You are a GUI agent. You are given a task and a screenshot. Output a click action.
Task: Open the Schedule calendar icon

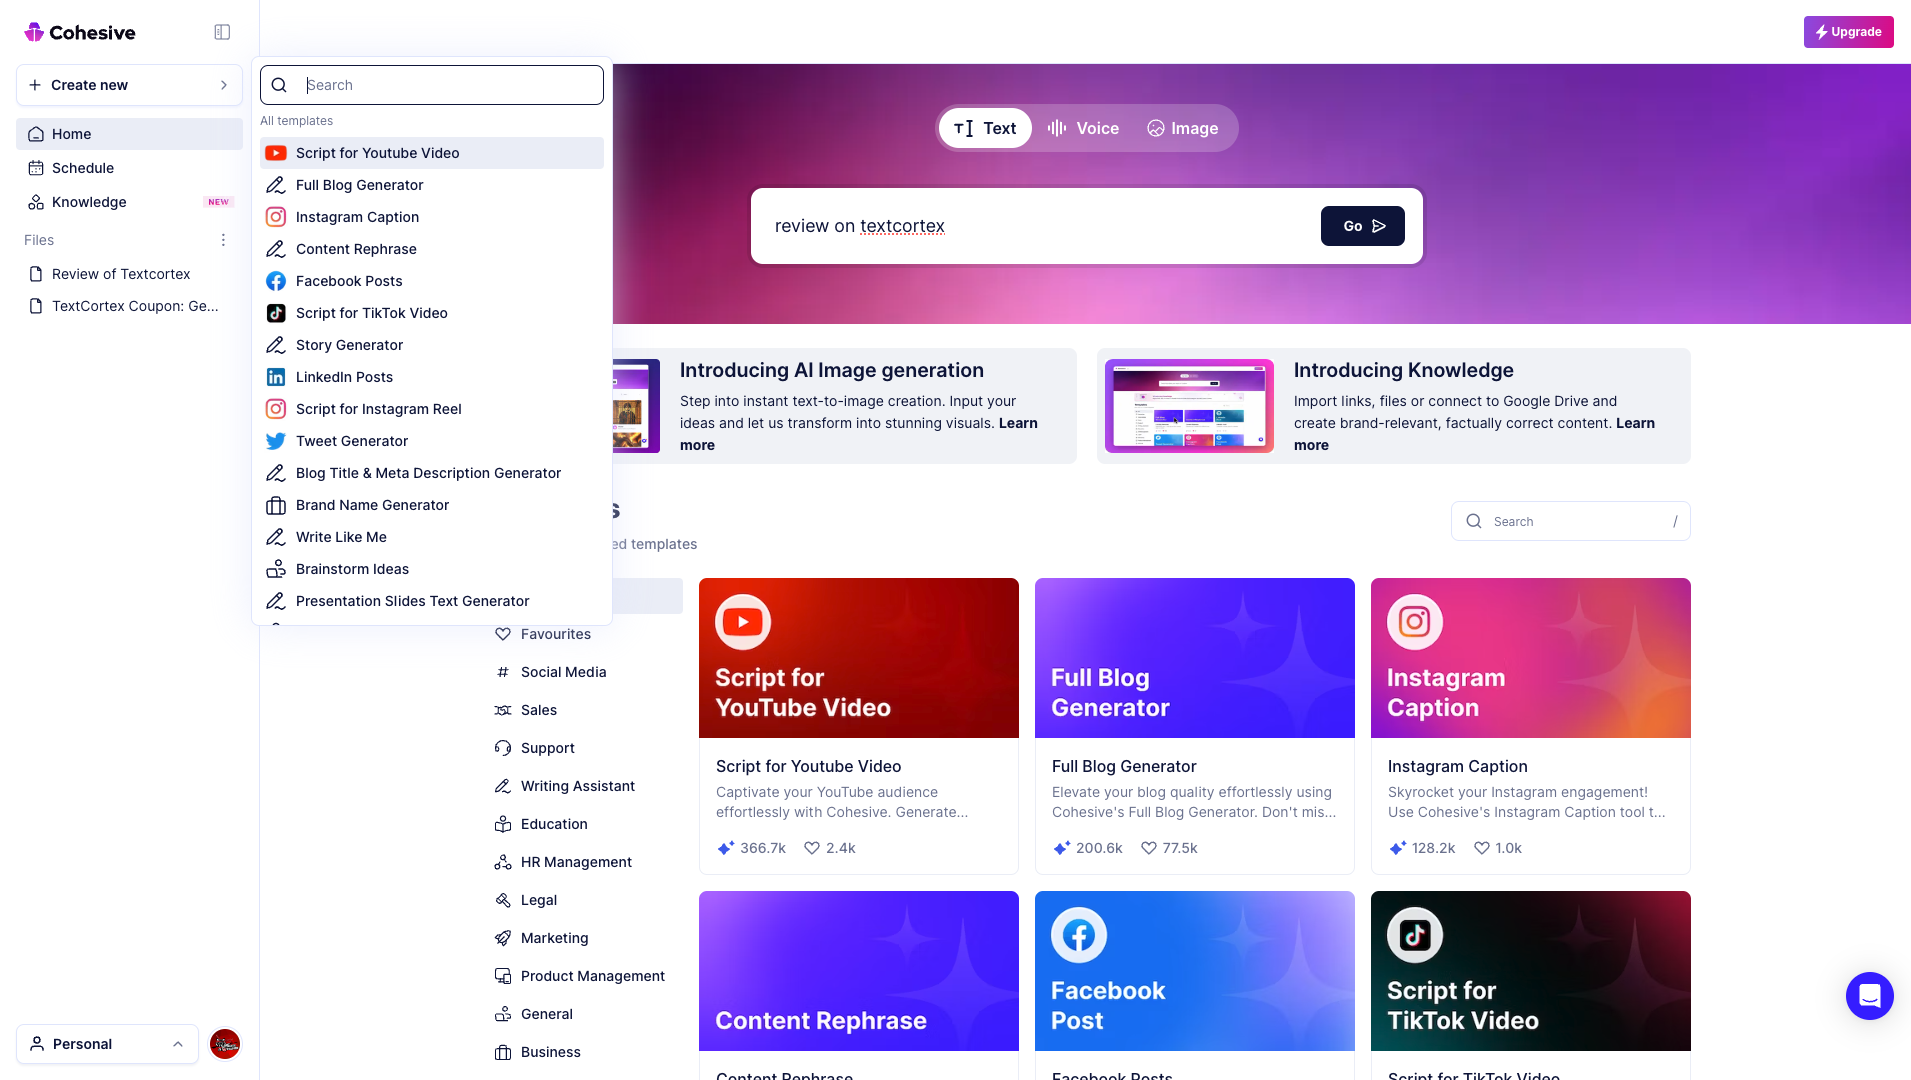[x=36, y=168]
